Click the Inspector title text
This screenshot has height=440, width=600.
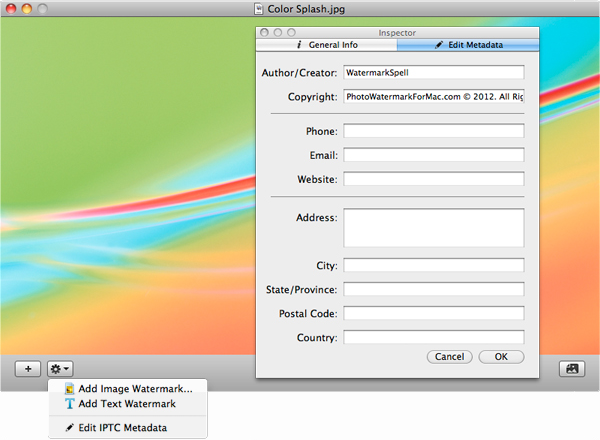[x=397, y=33]
